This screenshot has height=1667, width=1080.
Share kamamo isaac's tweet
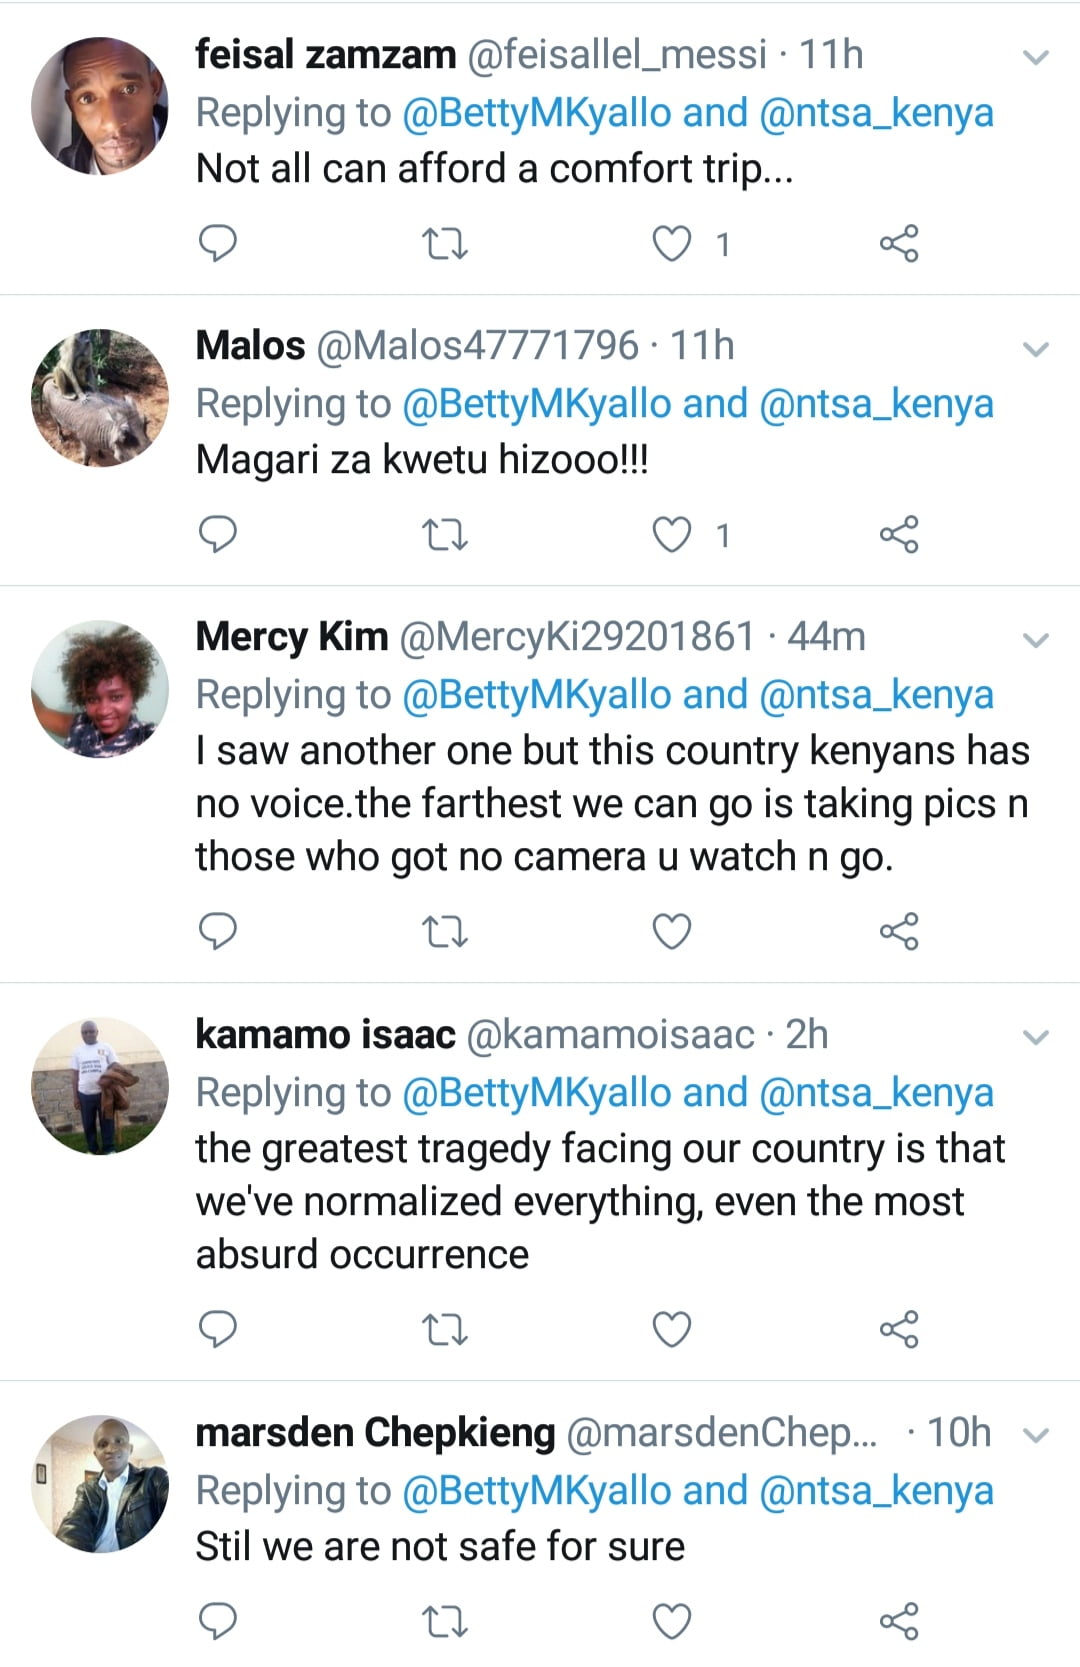[898, 1329]
